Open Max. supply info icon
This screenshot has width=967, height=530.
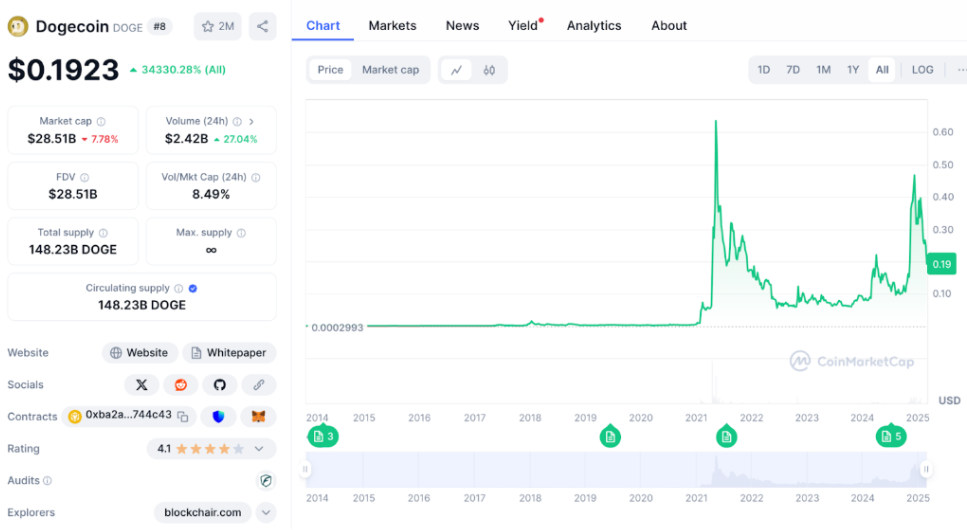[241, 233]
